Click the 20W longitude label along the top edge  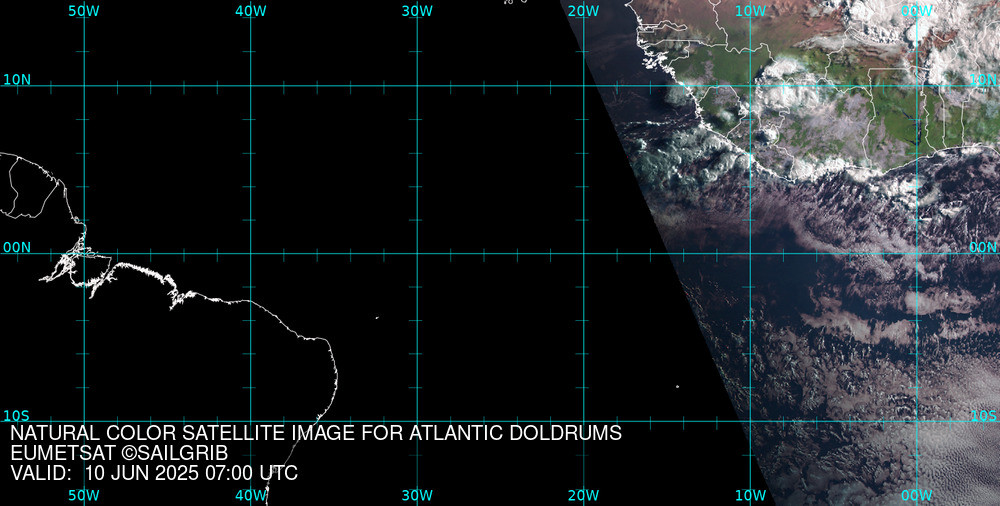[x=584, y=11]
